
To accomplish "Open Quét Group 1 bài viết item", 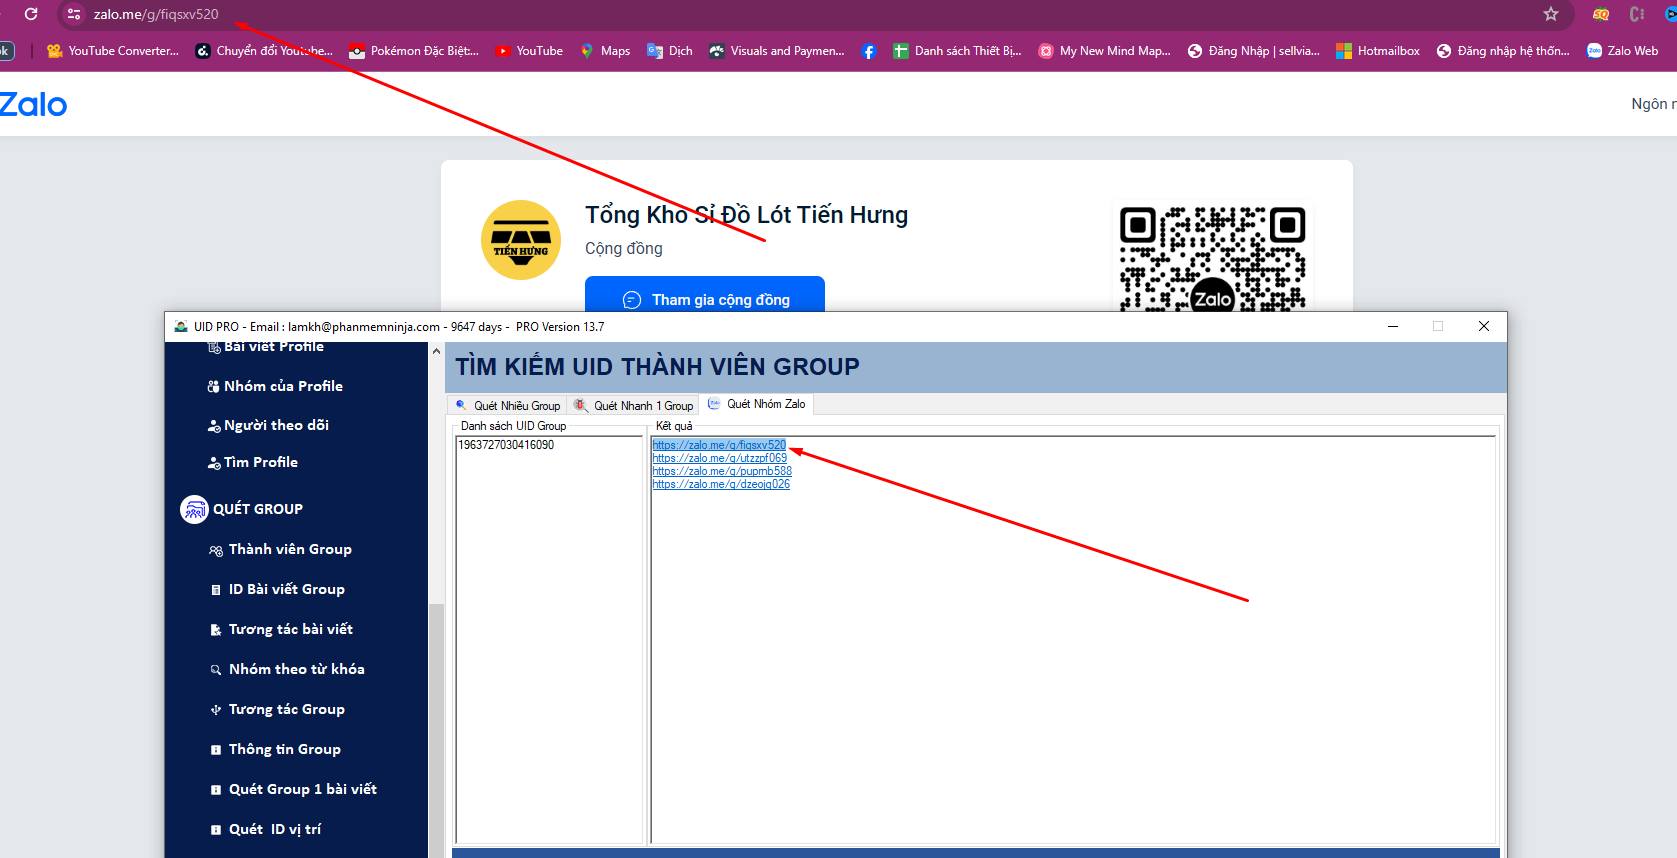I will click(x=293, y=789).
